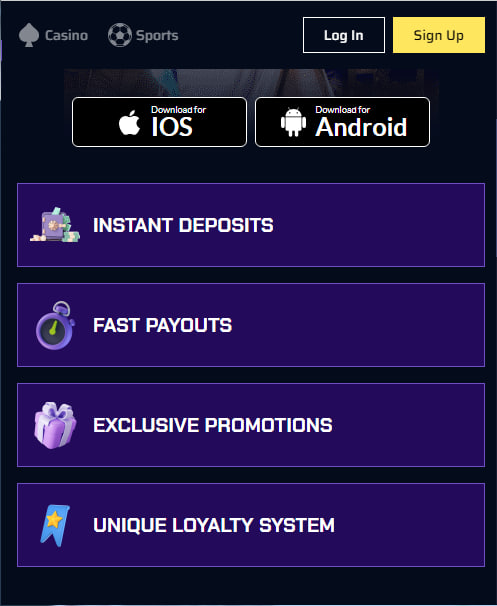Click the safe with cash icon
This screenshot has height=606, width=497.
(x=55, y=225)
